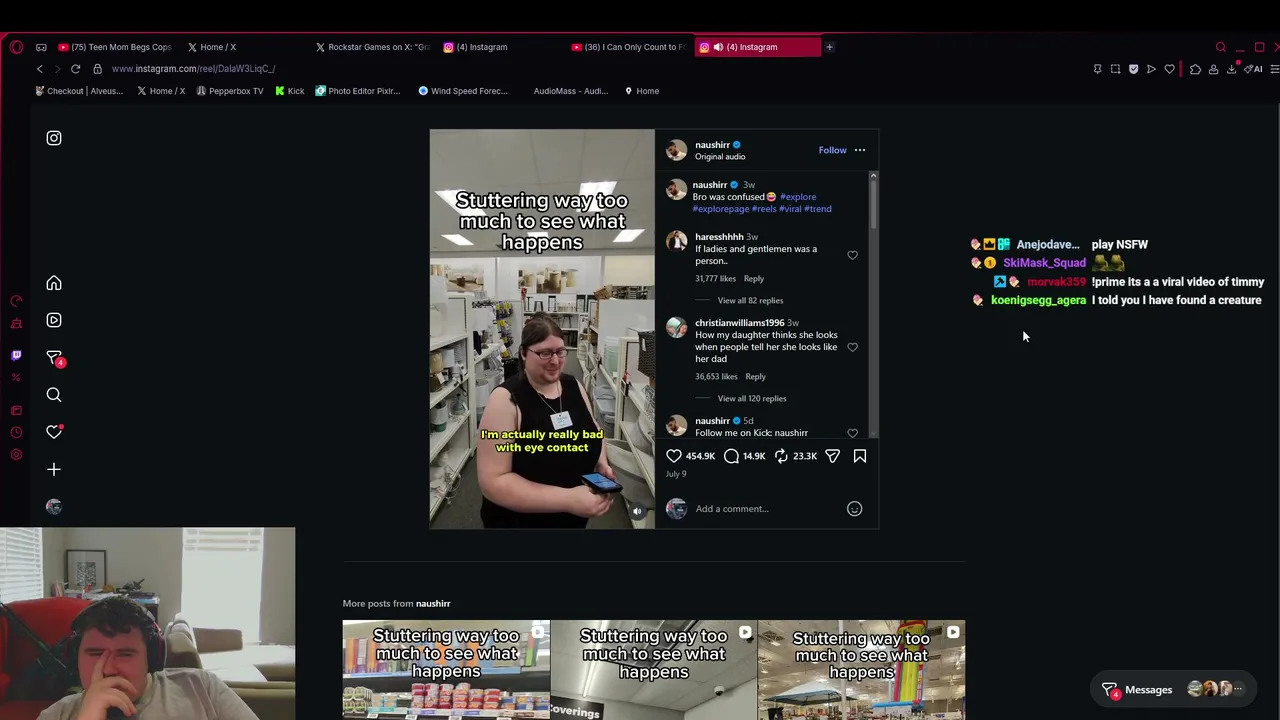Open the reel's comments bubble

click(732, 456)
